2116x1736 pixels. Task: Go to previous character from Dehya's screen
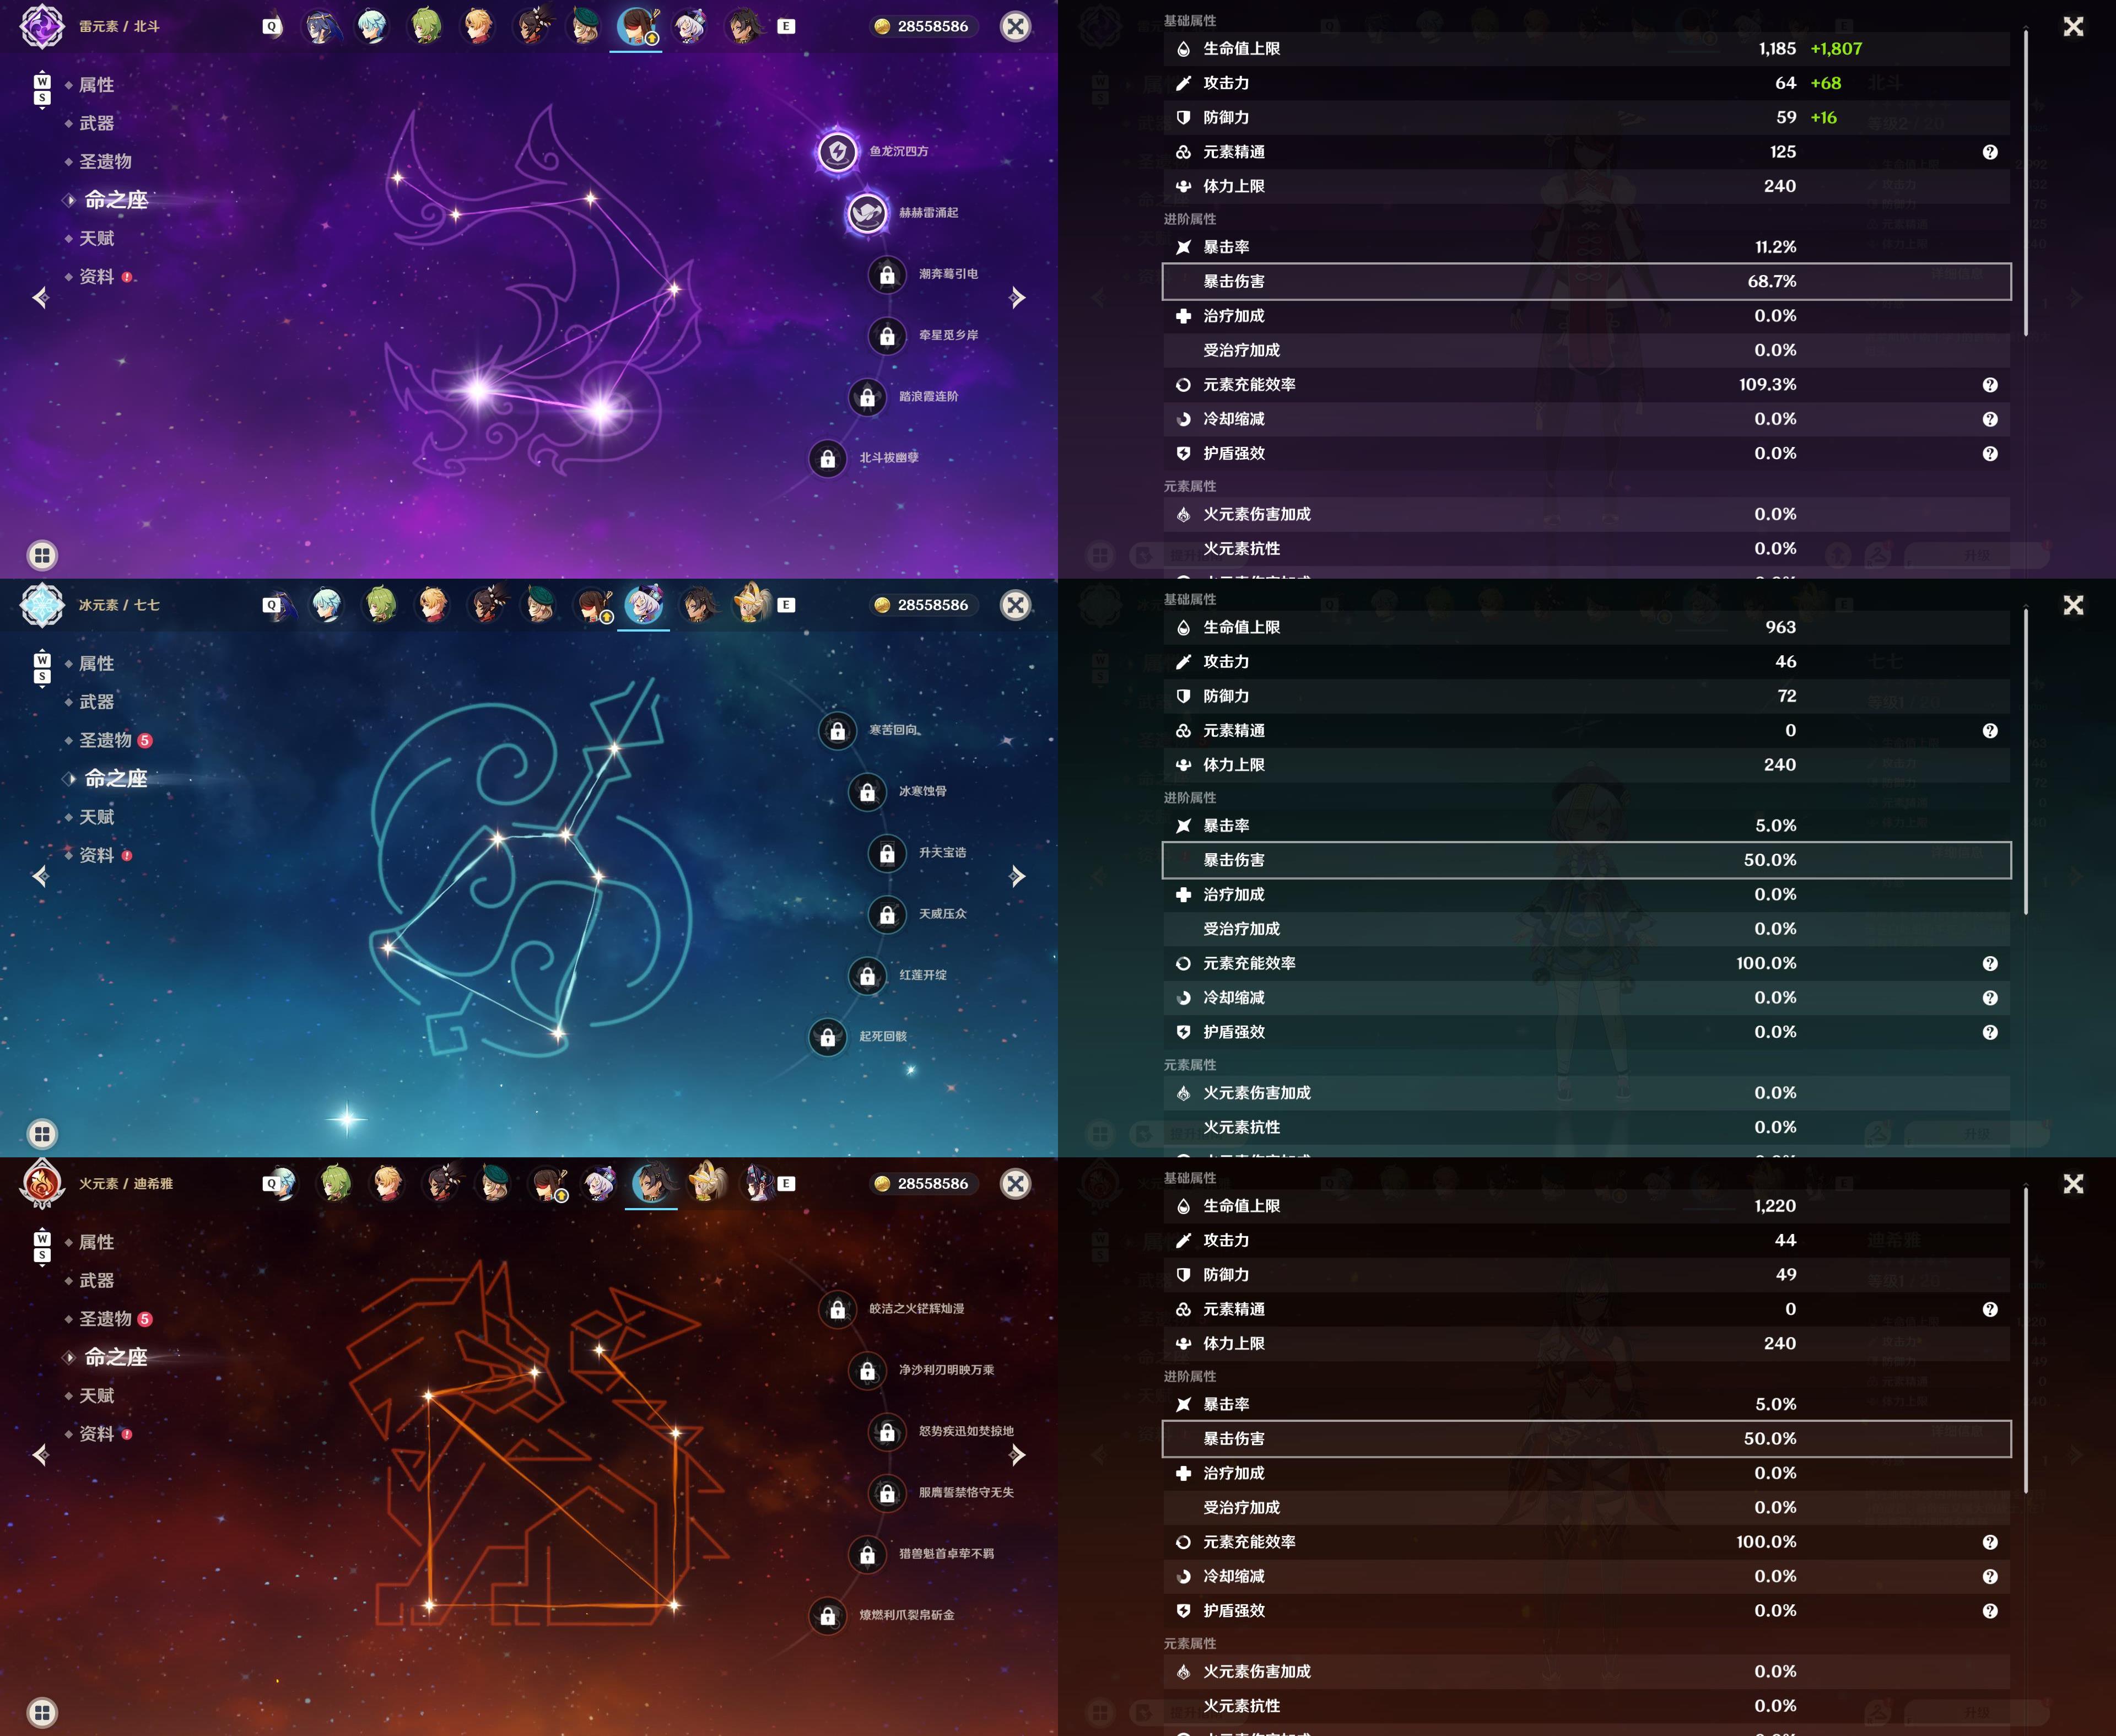point(40,1455)
